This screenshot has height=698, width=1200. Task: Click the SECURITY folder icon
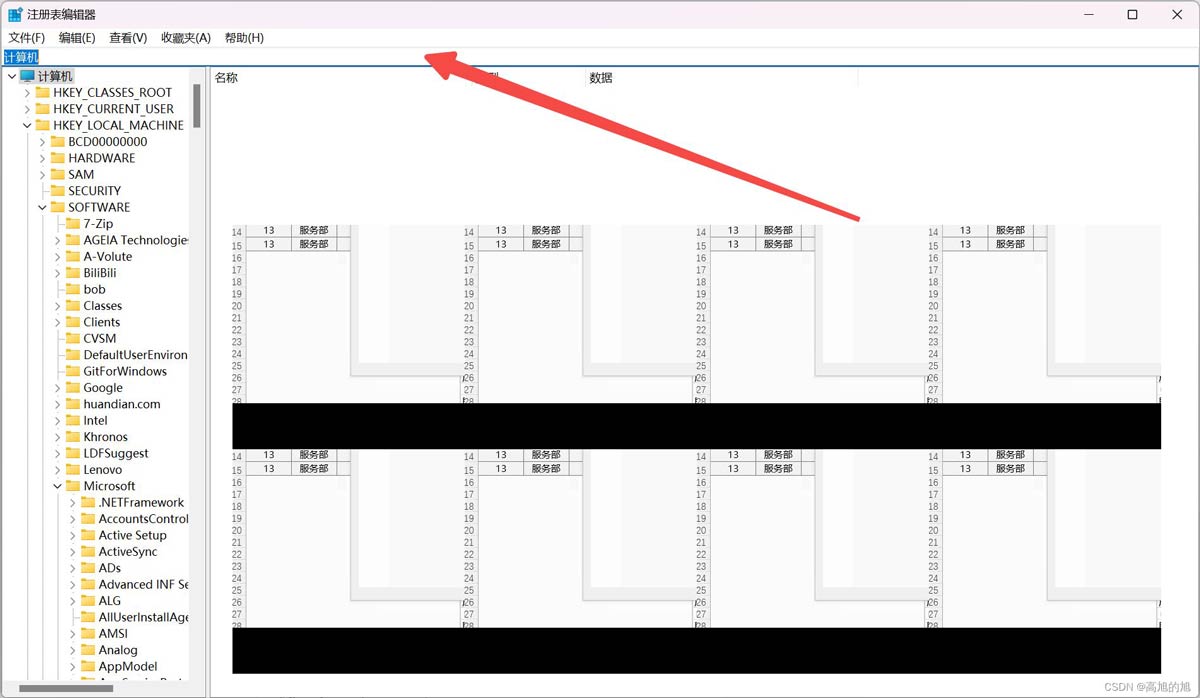(x=57, y=191)
